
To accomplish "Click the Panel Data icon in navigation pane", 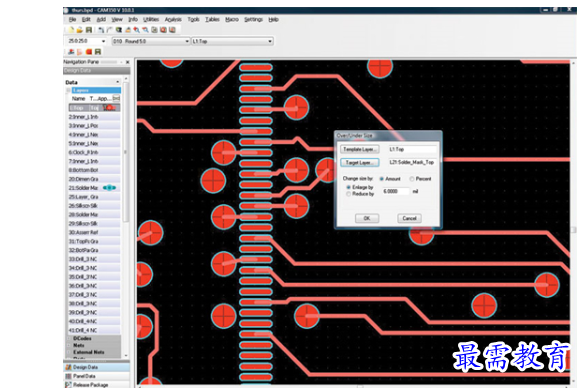I will click(x=68, y=376).
